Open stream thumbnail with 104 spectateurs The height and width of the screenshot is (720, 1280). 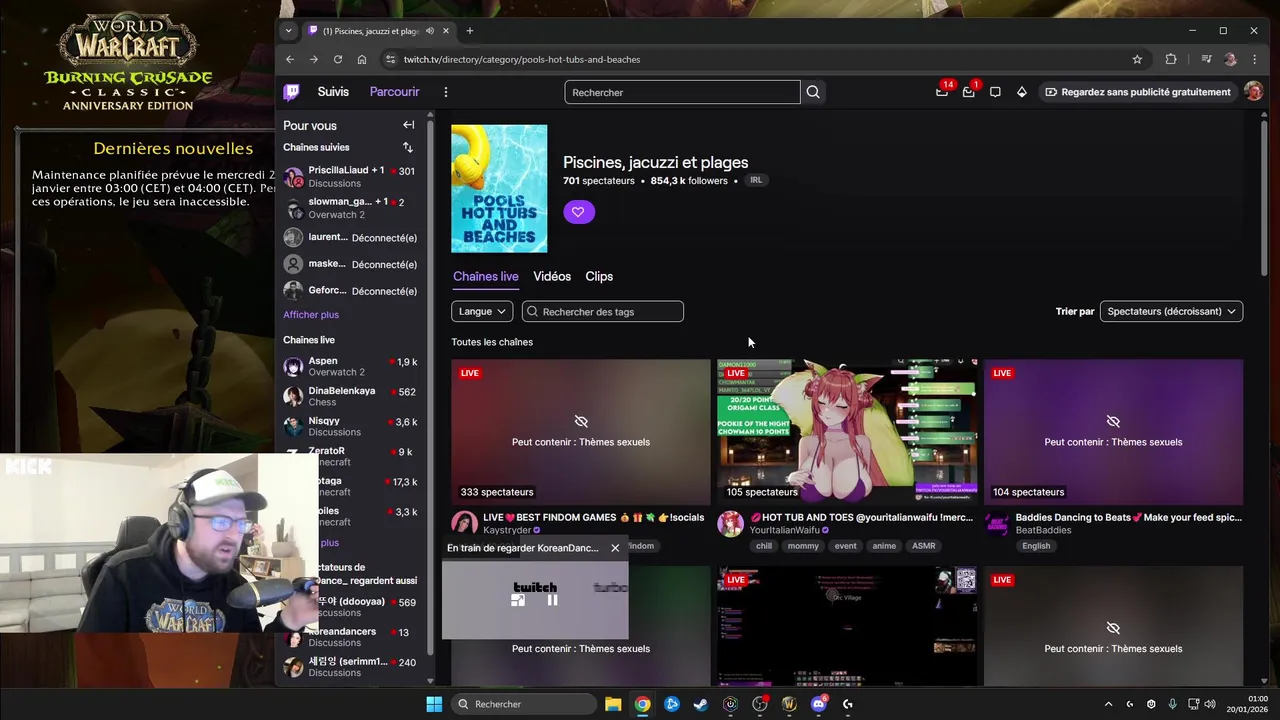(1113, 432)
